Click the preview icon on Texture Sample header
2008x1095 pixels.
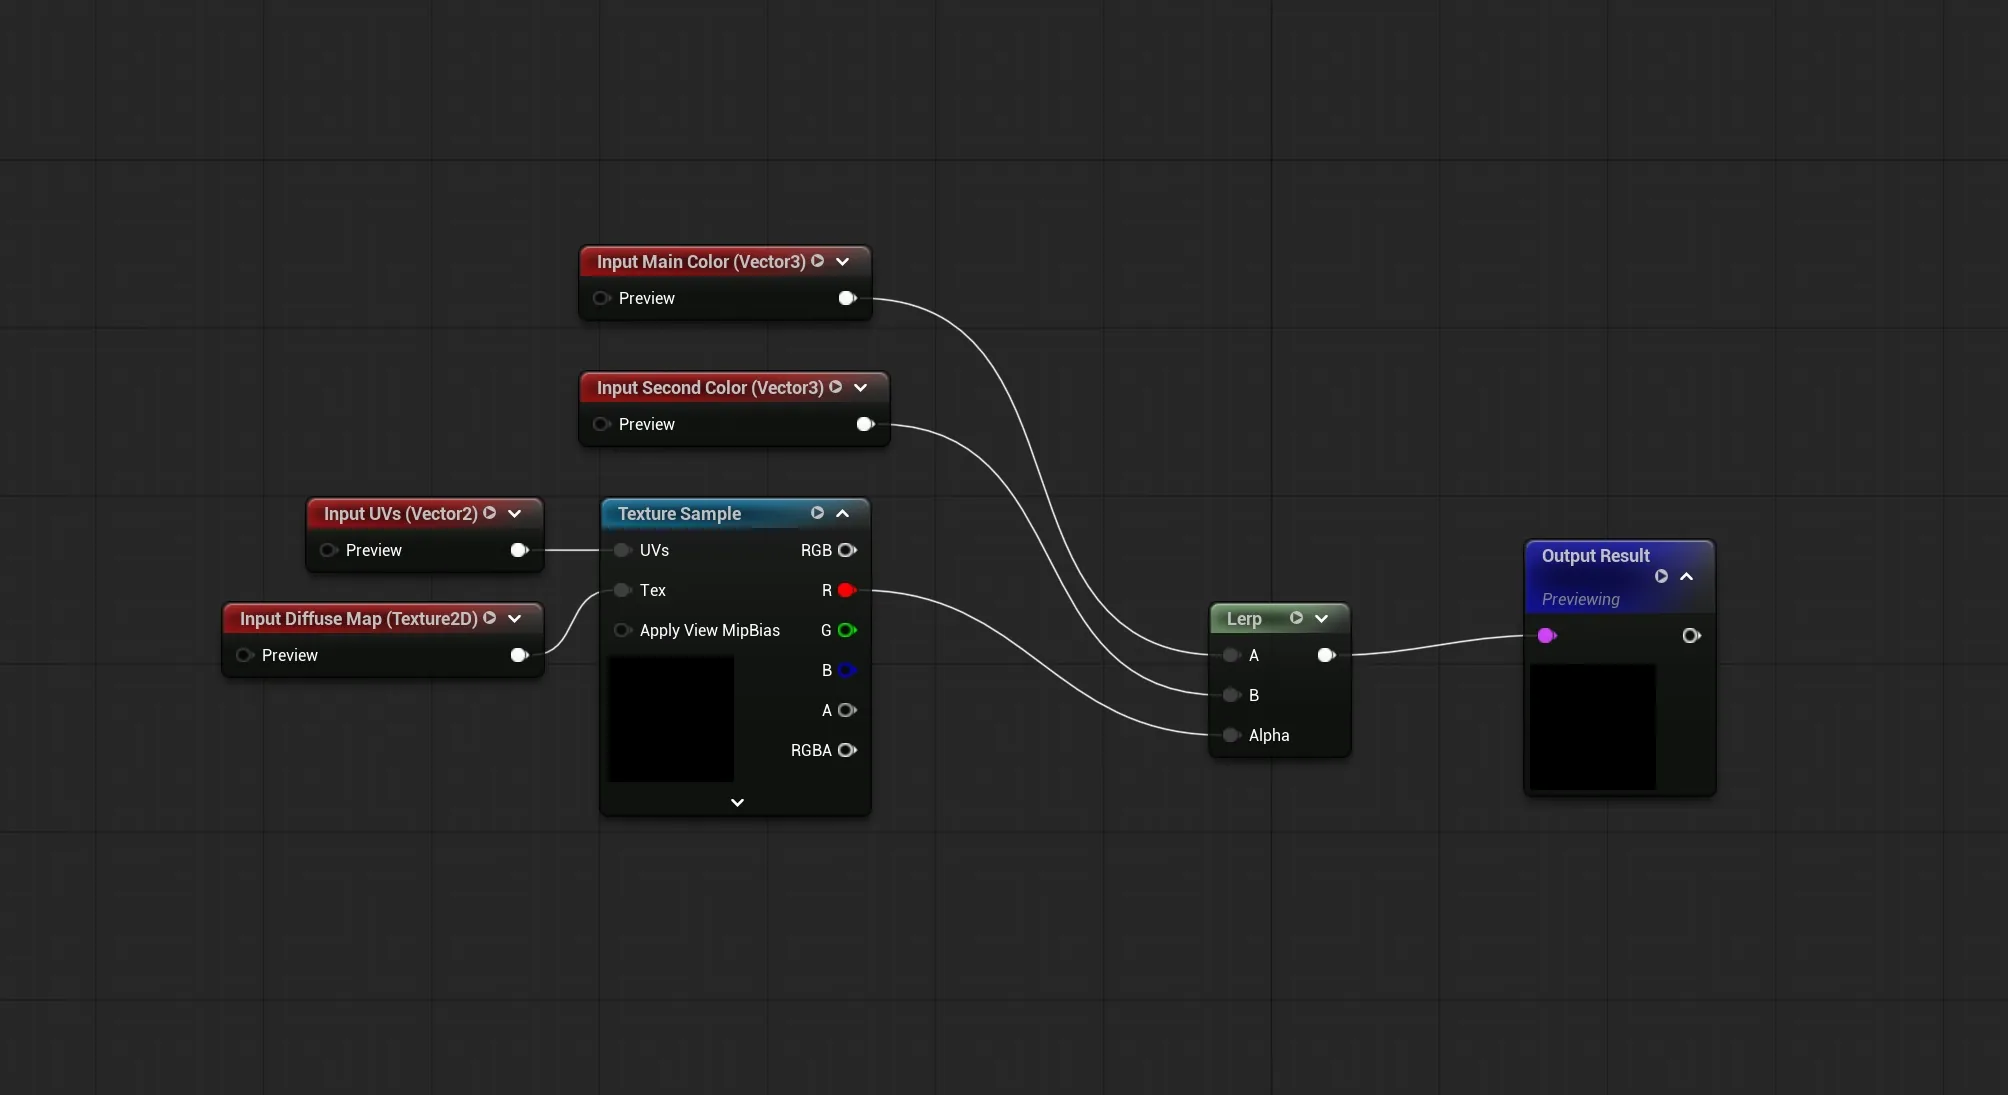817,513
